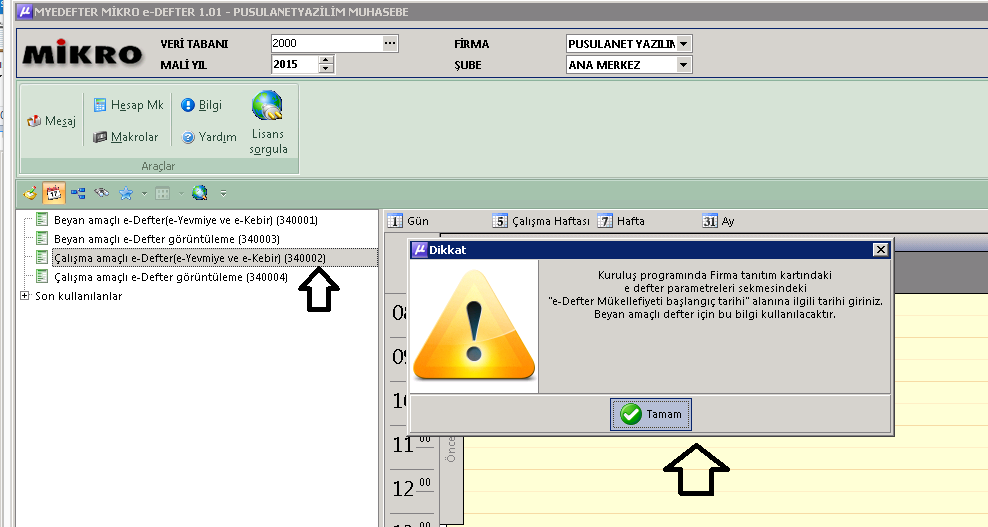Screen dimensions: 988x527
Task: Click Tamam in the Dikkat dialog
Action: point(651,414)
